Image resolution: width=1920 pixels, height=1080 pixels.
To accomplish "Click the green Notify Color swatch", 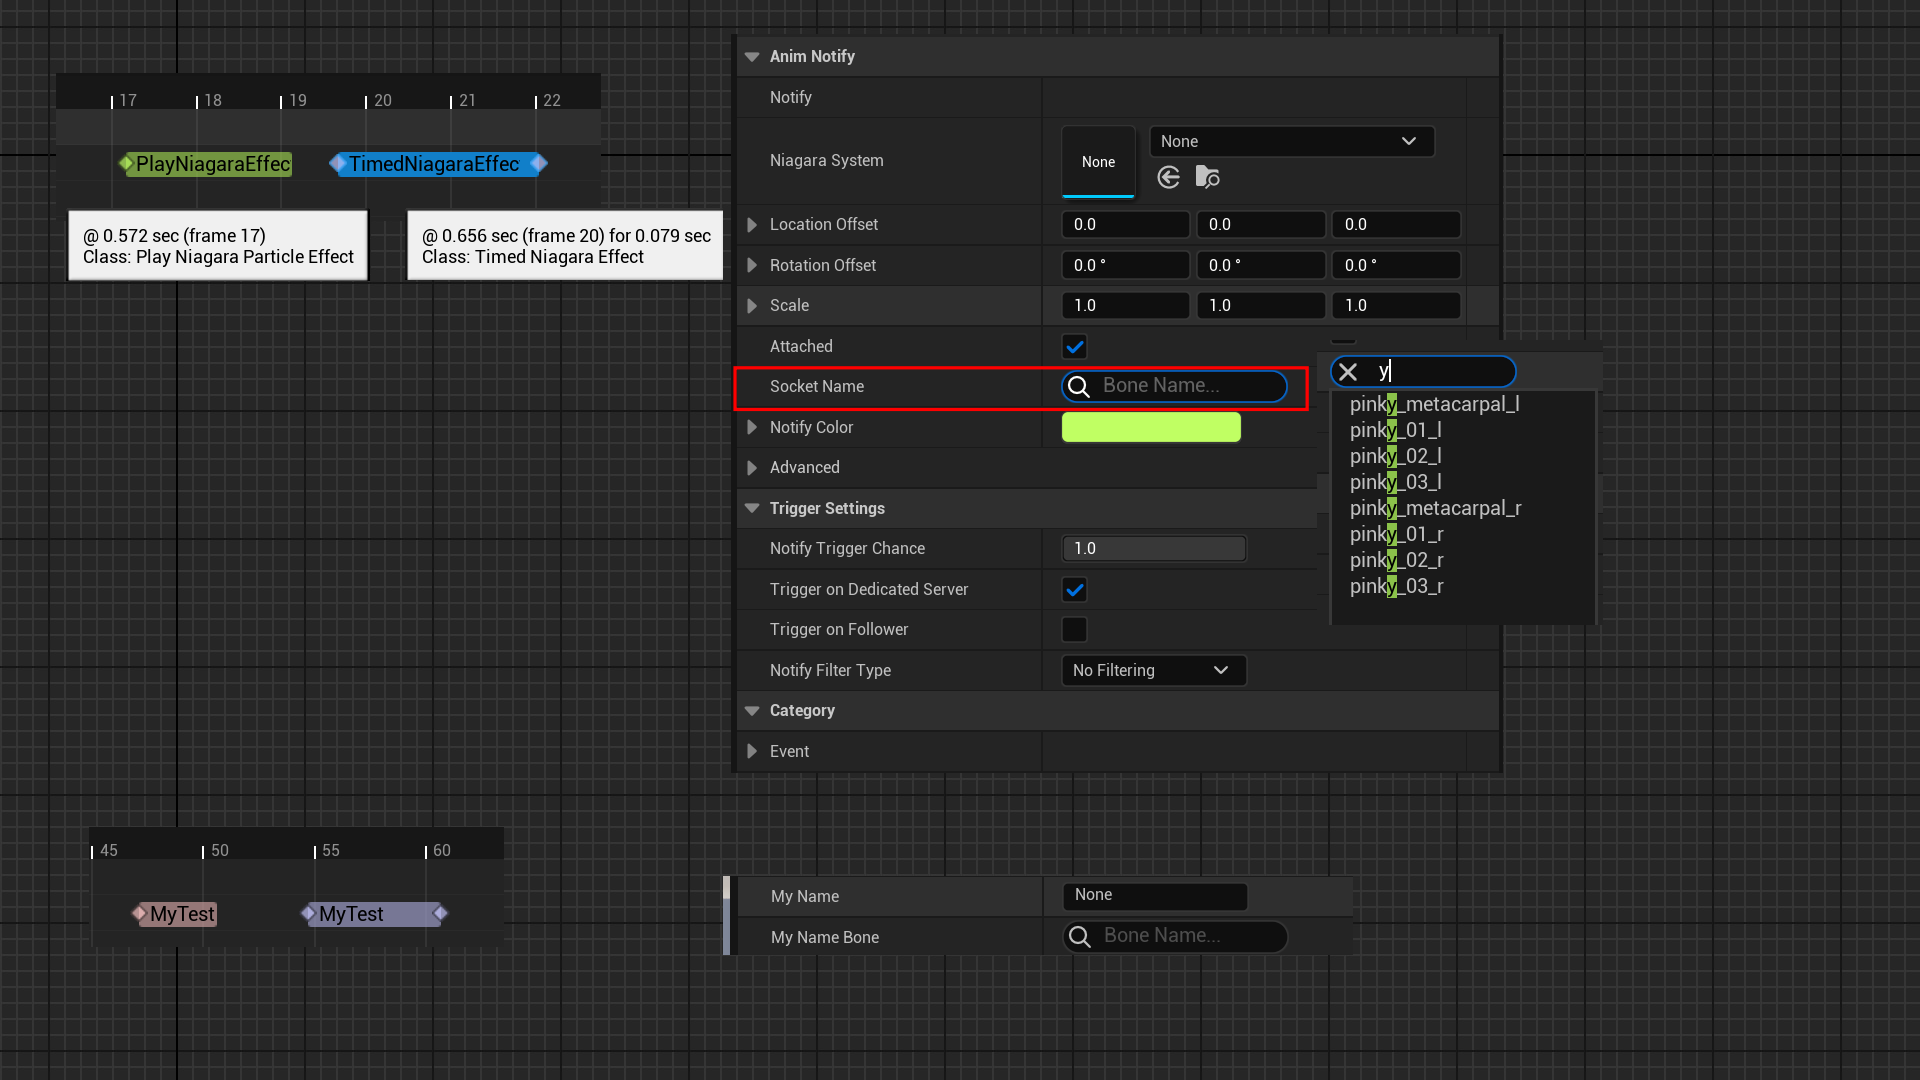I will pos(1151,428).
